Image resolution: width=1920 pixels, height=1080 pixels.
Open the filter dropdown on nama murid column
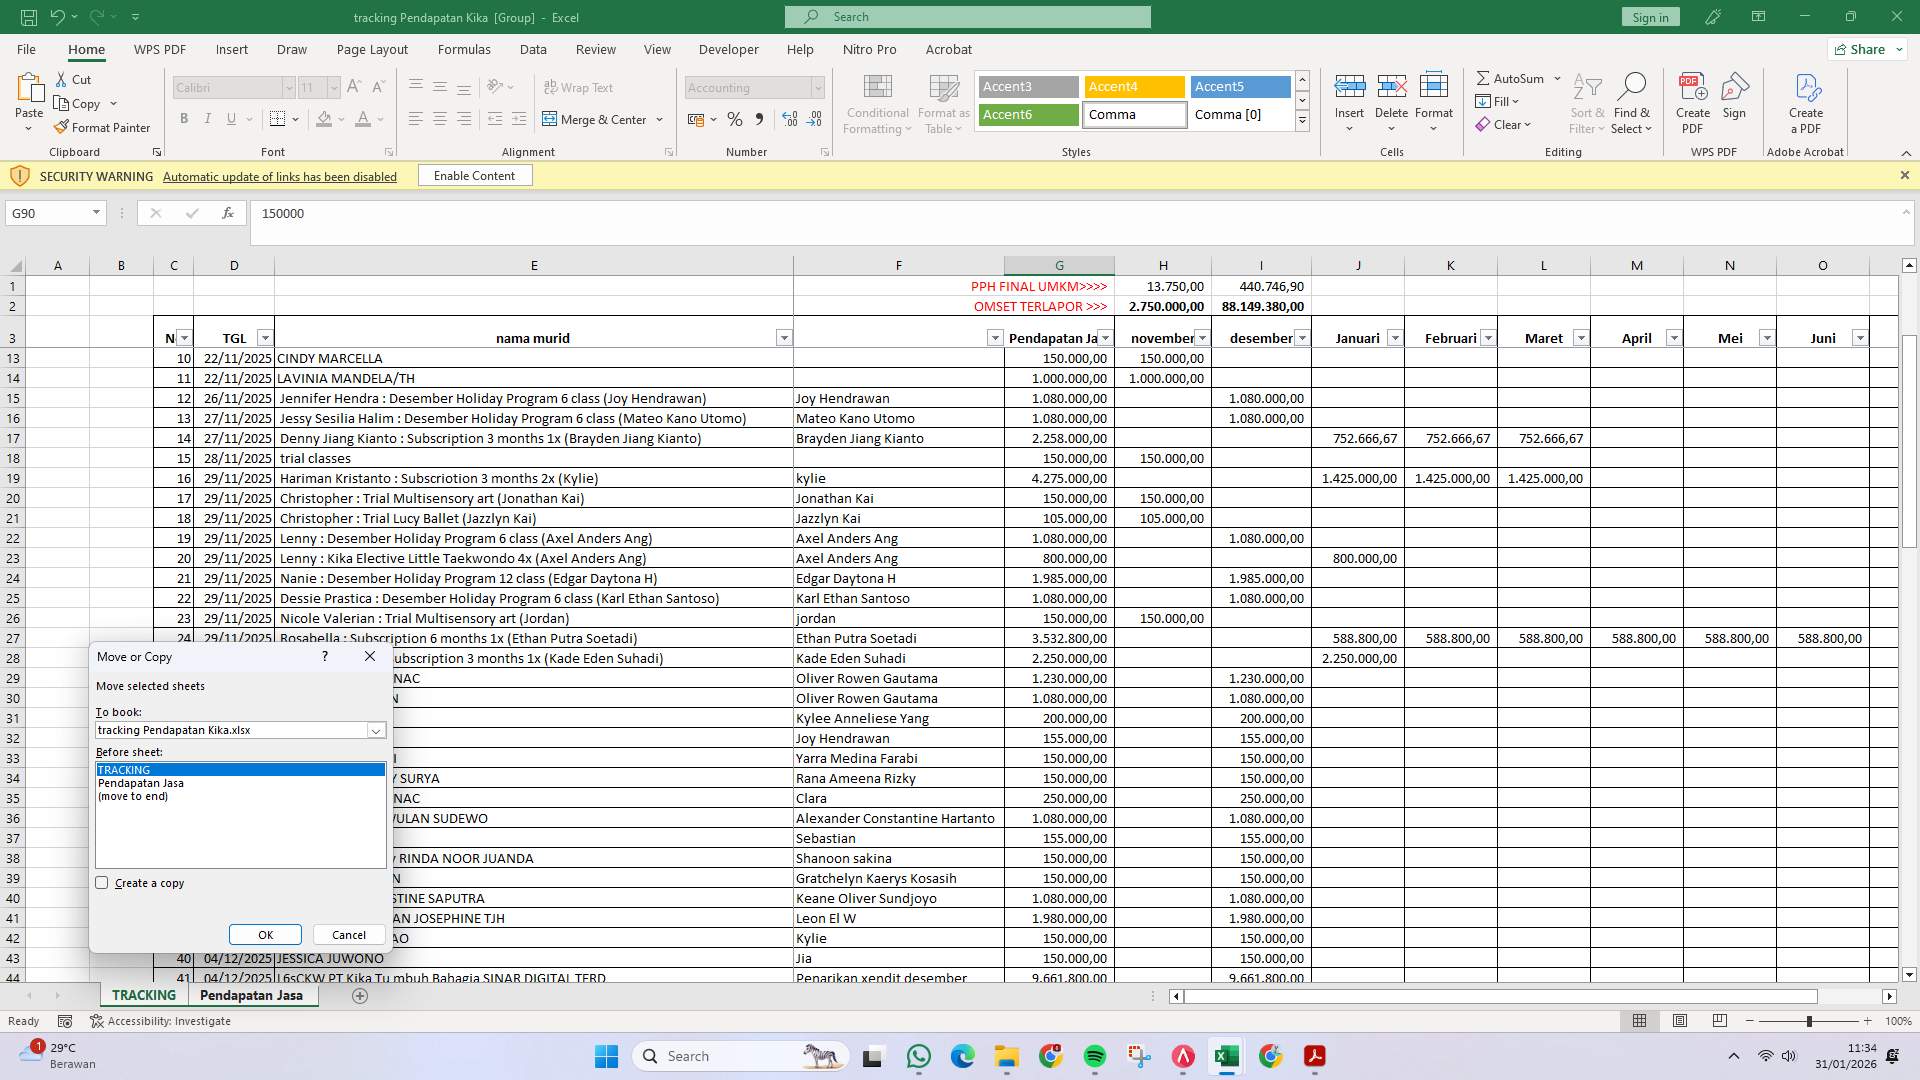click(x=784, y=338)
